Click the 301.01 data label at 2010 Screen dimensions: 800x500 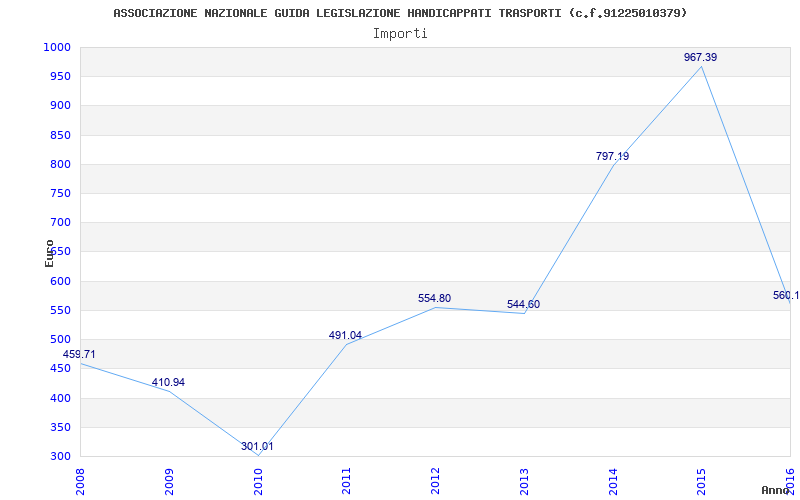click(x=257, y=446)
